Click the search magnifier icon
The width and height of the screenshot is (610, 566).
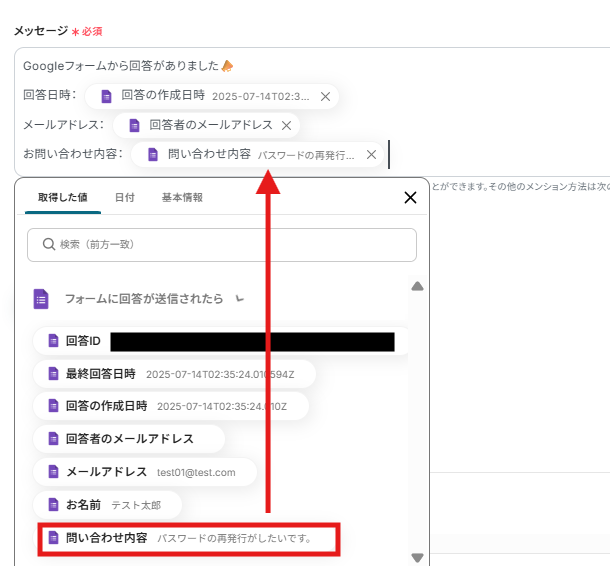click(x=47, y=244)
